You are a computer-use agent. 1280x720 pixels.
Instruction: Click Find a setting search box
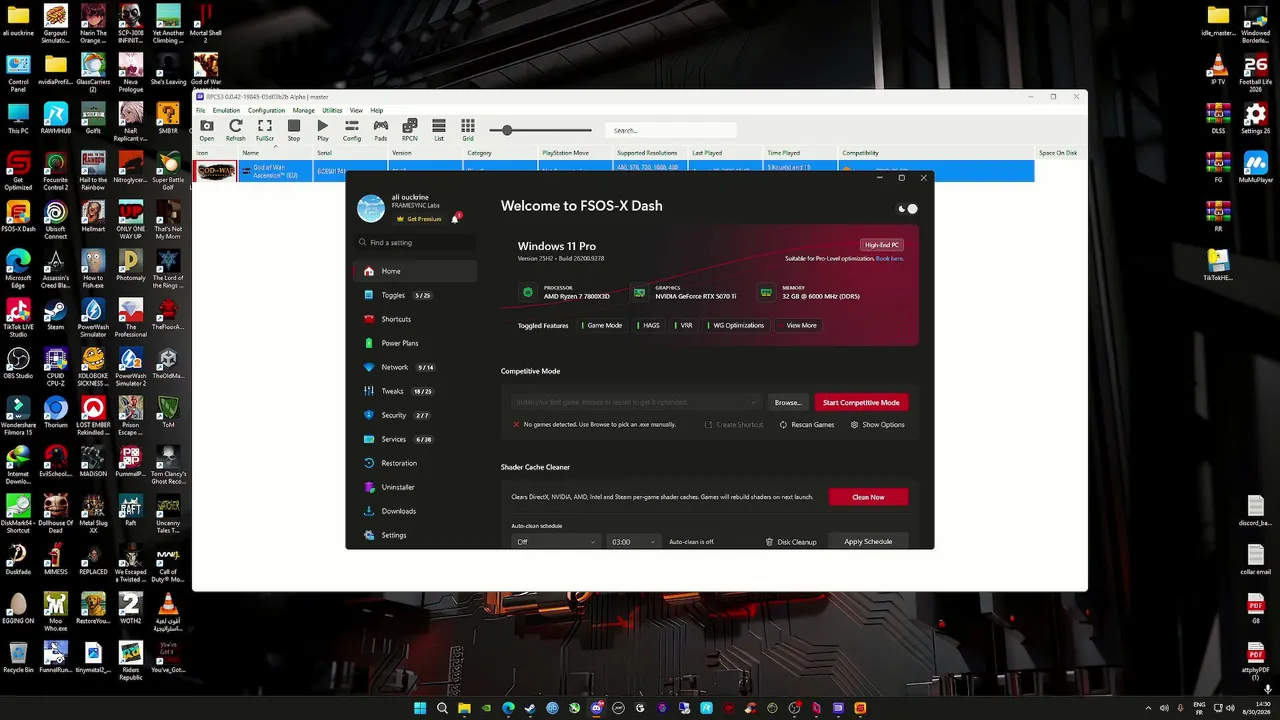[x=415, y=243]
